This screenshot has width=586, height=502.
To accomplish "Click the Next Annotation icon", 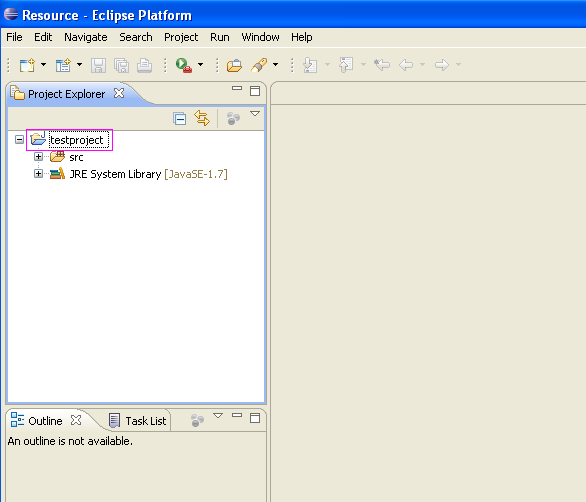I will 310,65.
